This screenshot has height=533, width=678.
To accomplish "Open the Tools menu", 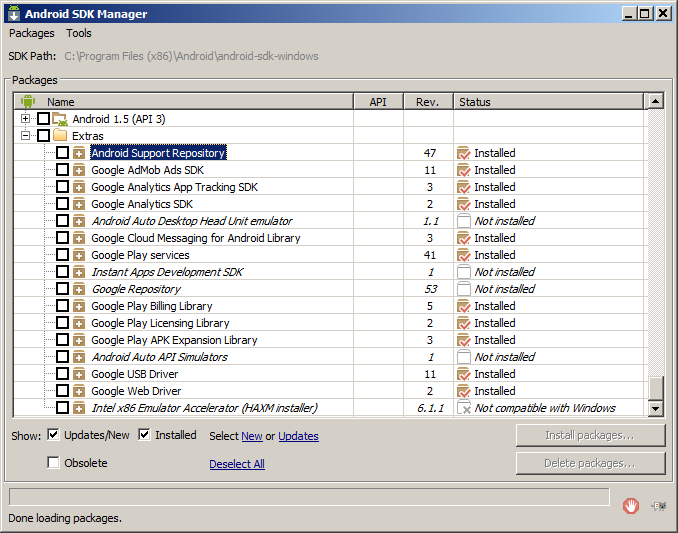I will coord(79,33).
